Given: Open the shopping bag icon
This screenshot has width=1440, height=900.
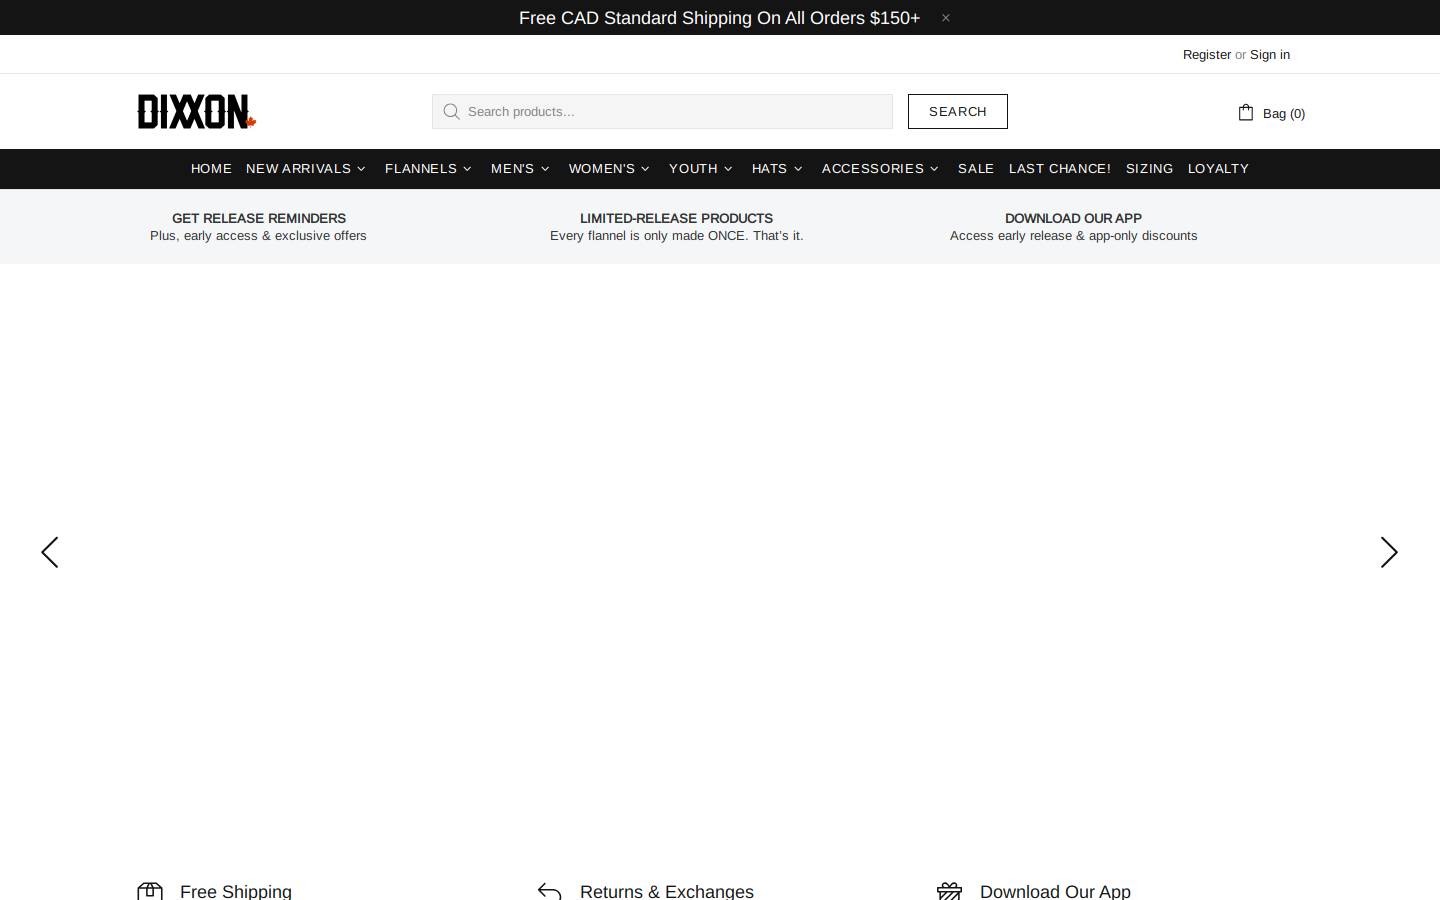Looking at the screenshot, I should [x=1246, y=112].
